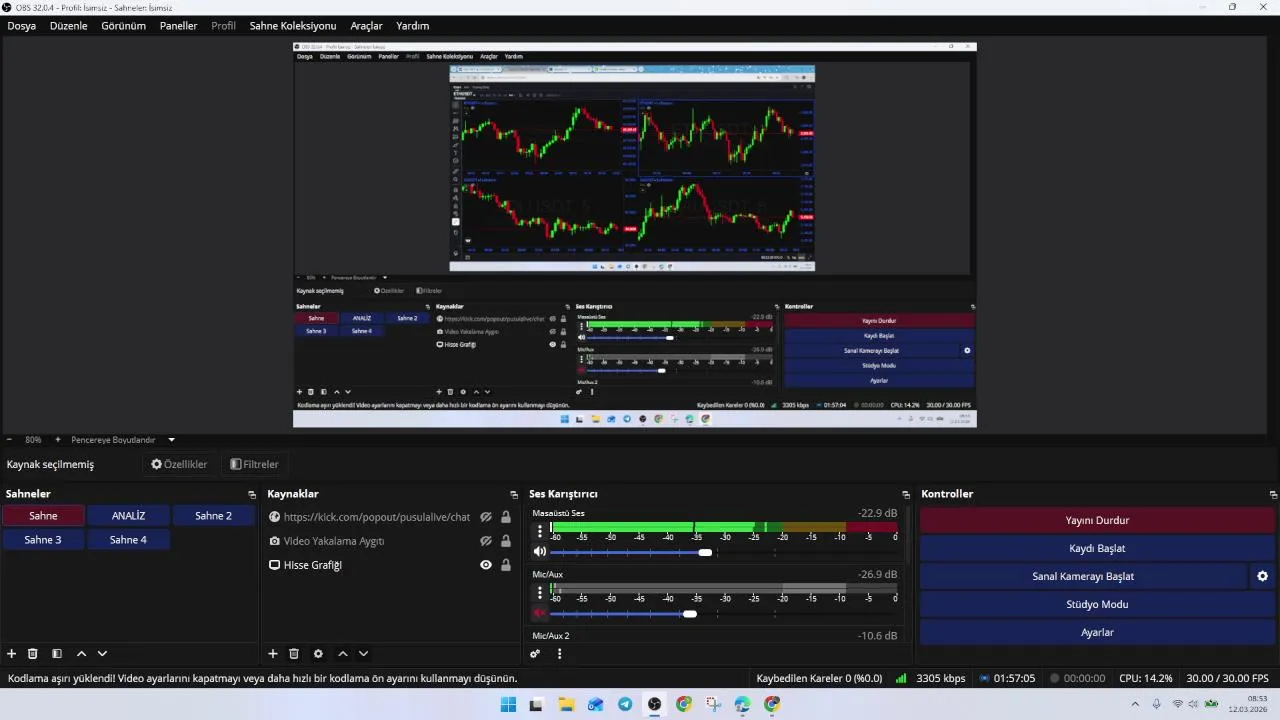
Task: Open Mic/Aux three-dot options
Action: pos(540,593)
